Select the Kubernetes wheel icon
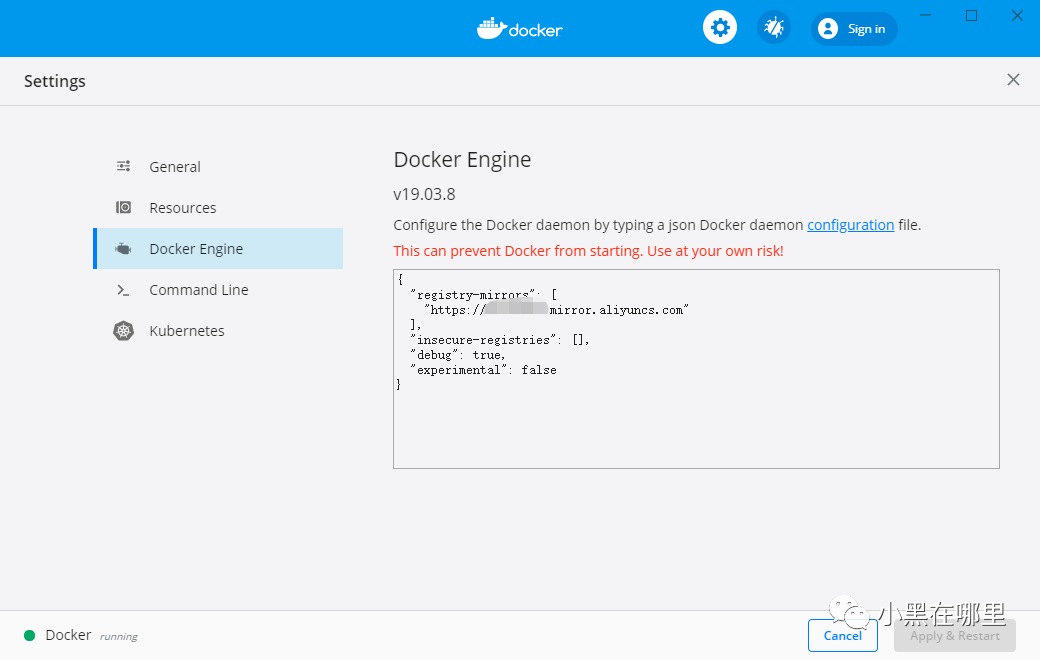1040x660 pixels. pos(123,330)
